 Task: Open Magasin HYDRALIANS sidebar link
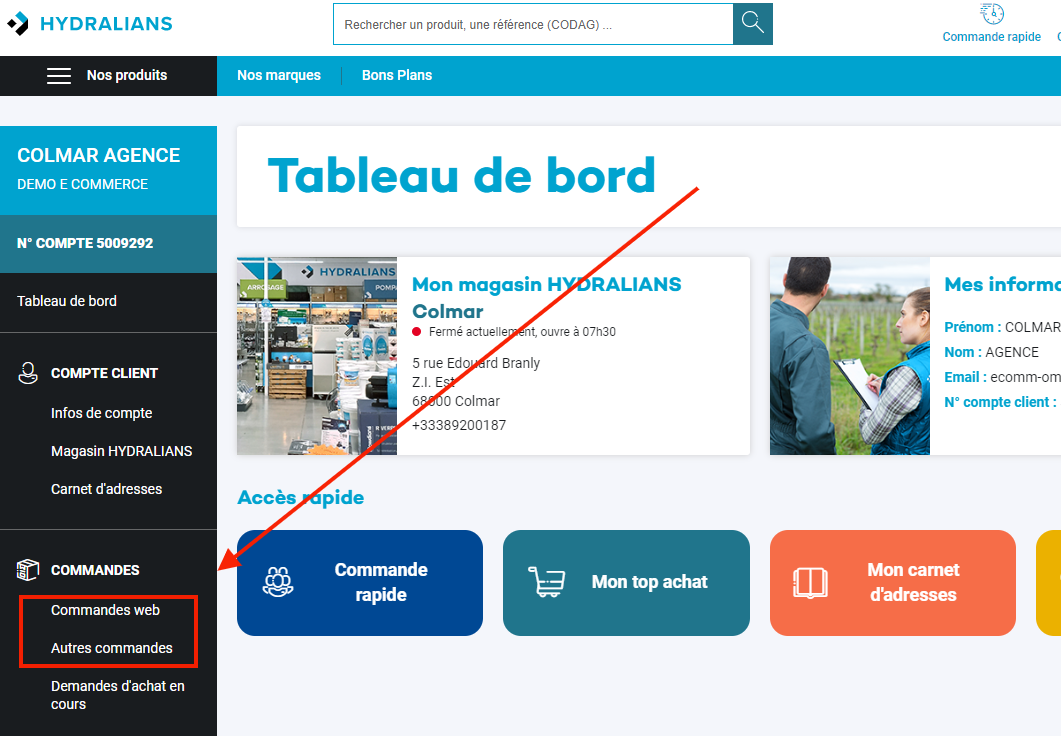[x=122, y=451]
